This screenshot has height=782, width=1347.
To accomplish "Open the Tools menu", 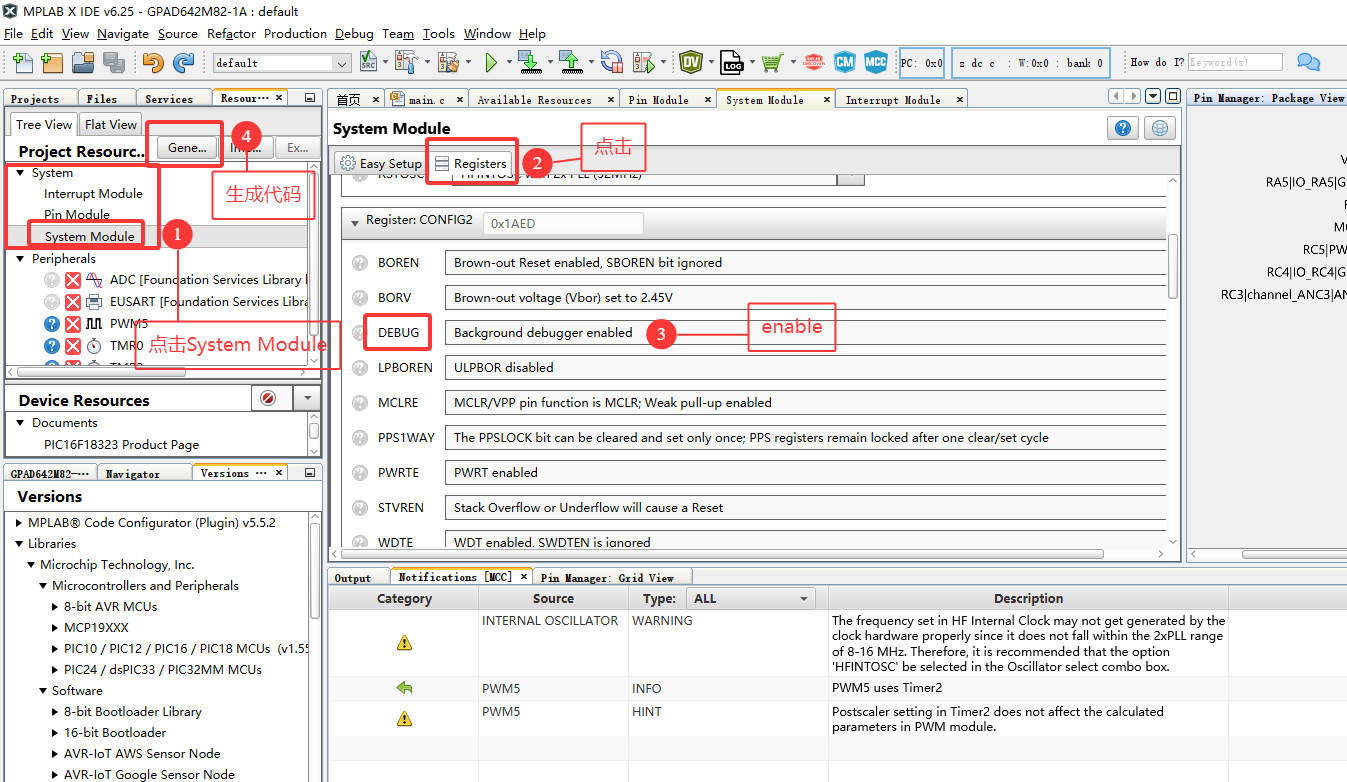I will [x=438, y=33].
